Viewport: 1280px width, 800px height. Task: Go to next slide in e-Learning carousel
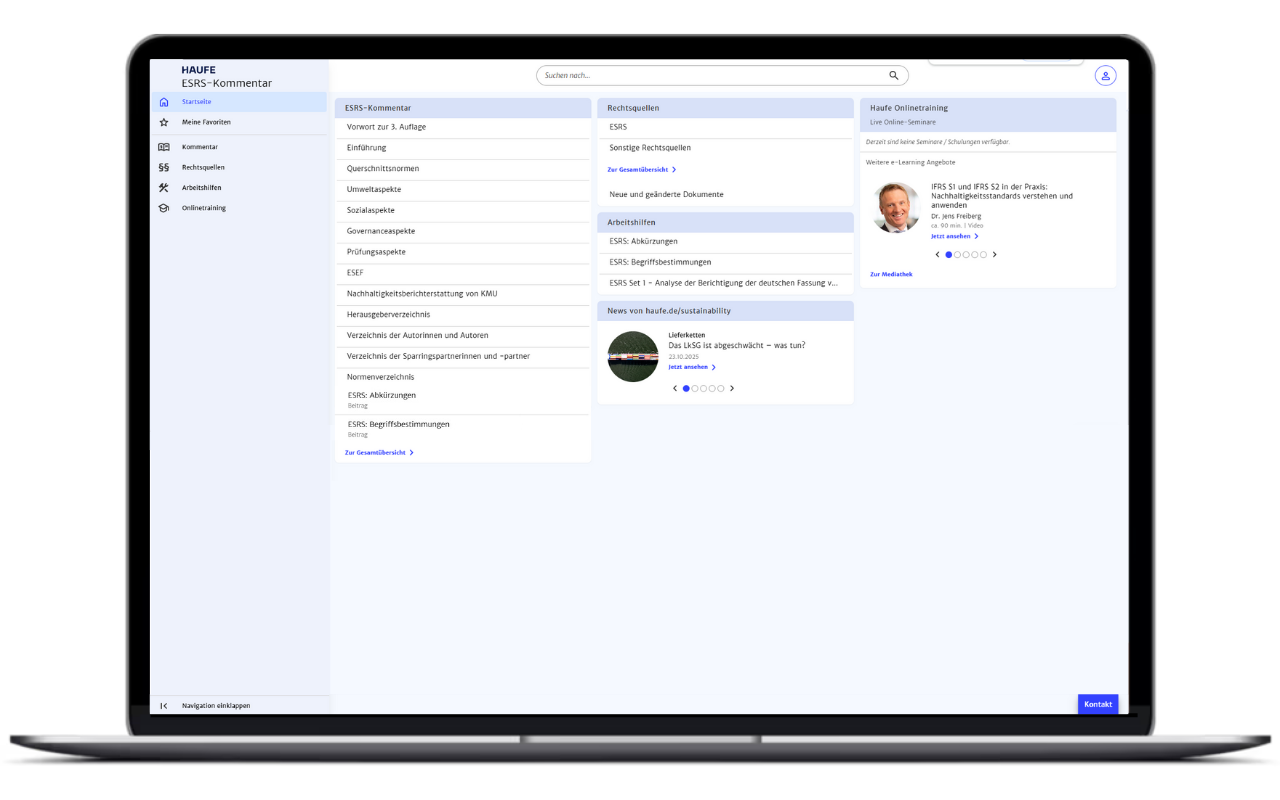[x=994, y=254]
